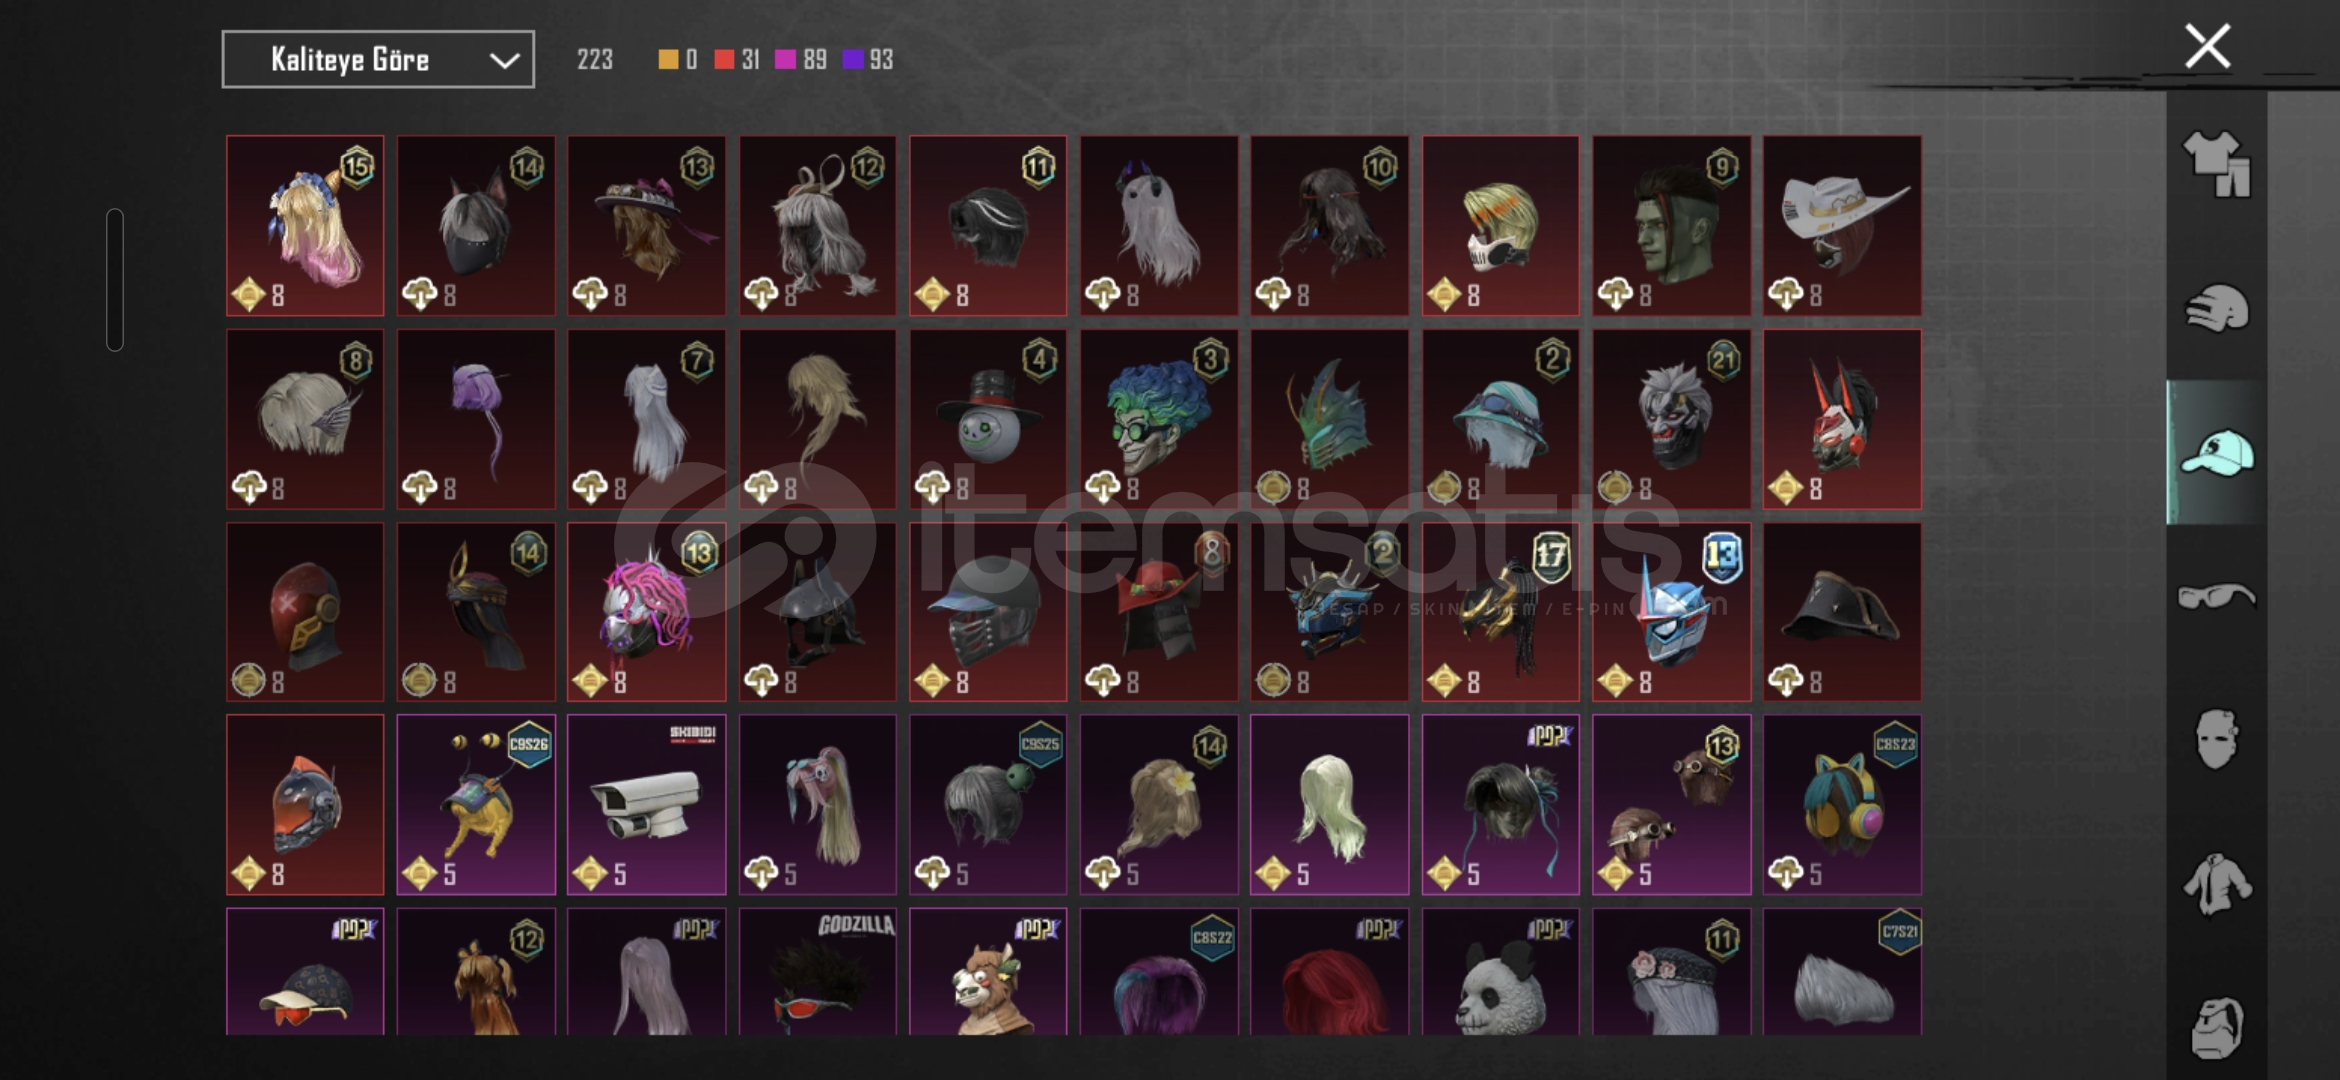The width and height of the screenshot is (2340, 1080).
Task: Select the cap headwear category icon
Action: (2216, 452)
